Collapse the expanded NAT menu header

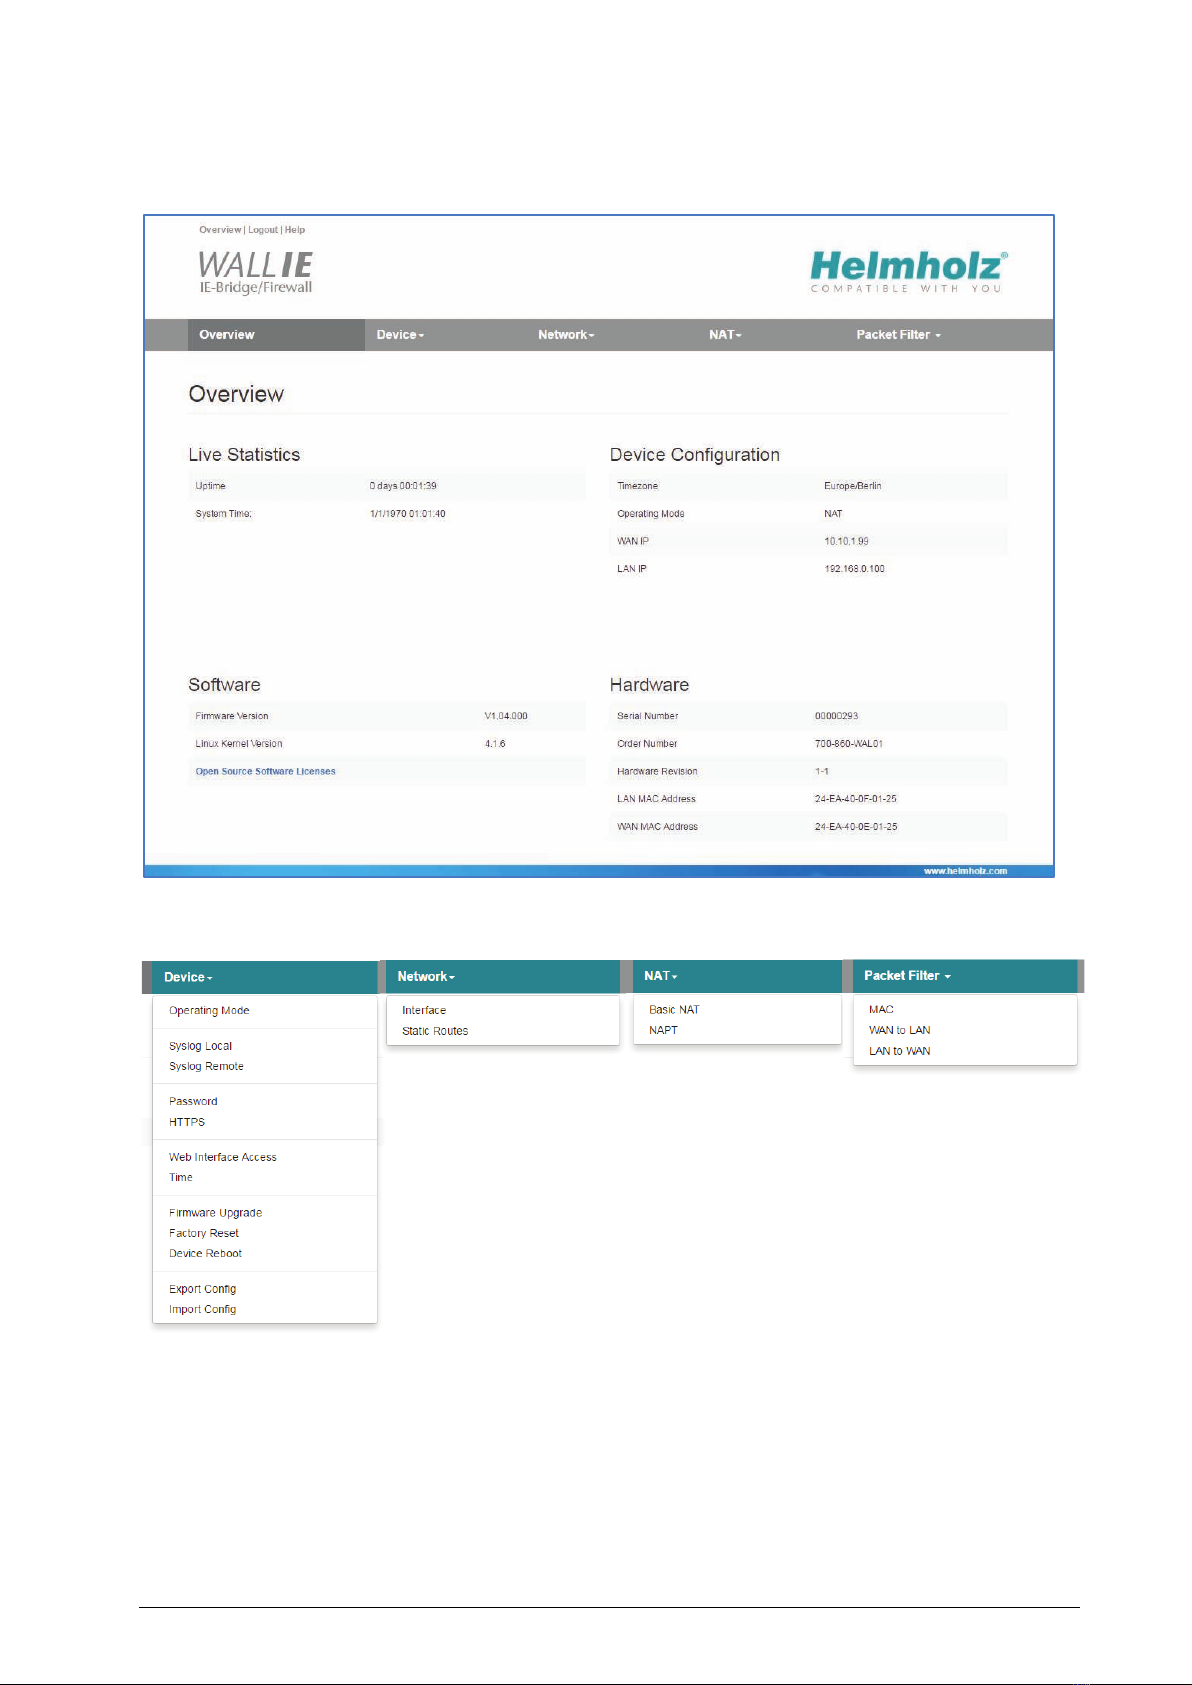coord(737,976)
